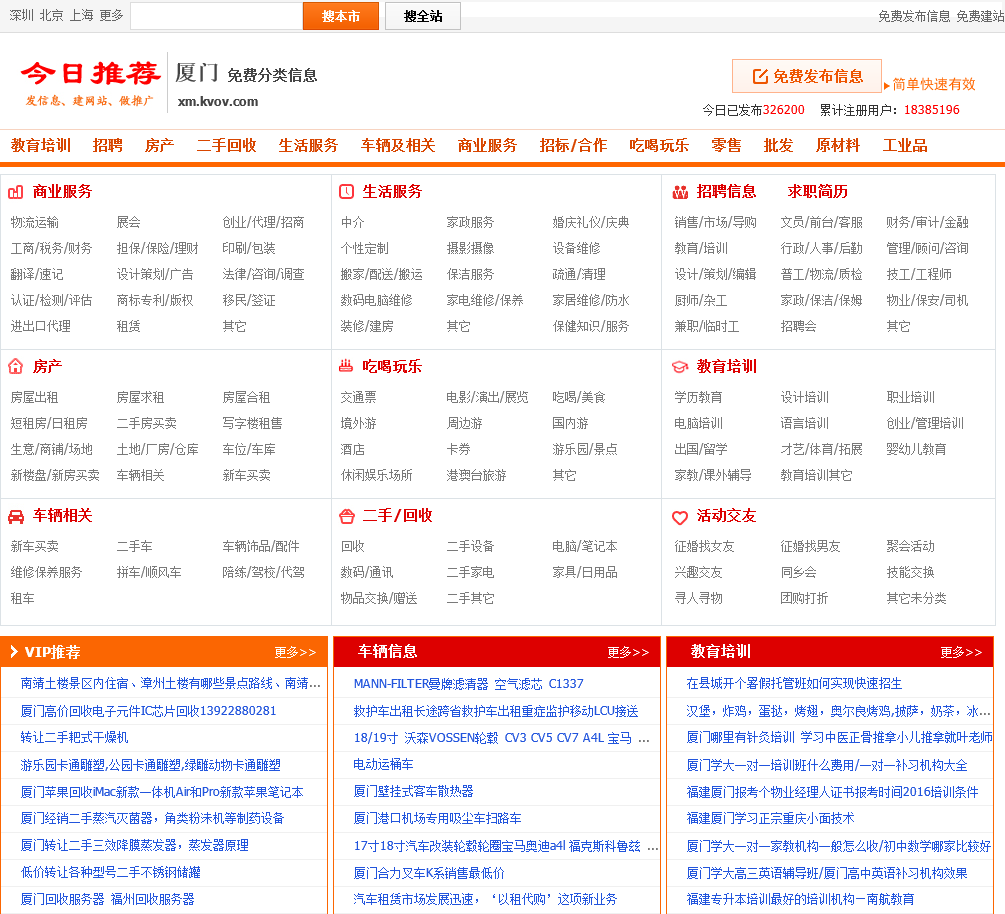Select 深圳 city link at top
This screenshot has height=914, width=1005.
(21, 15)
